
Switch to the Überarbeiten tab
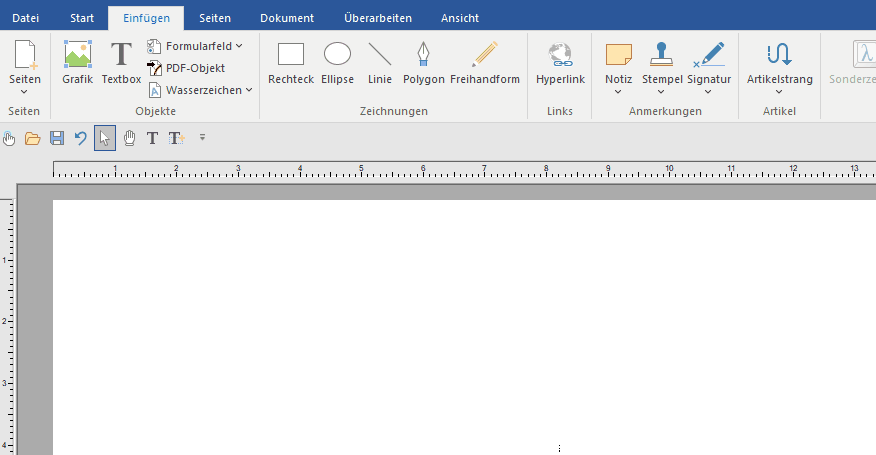(x=378, y=18)
